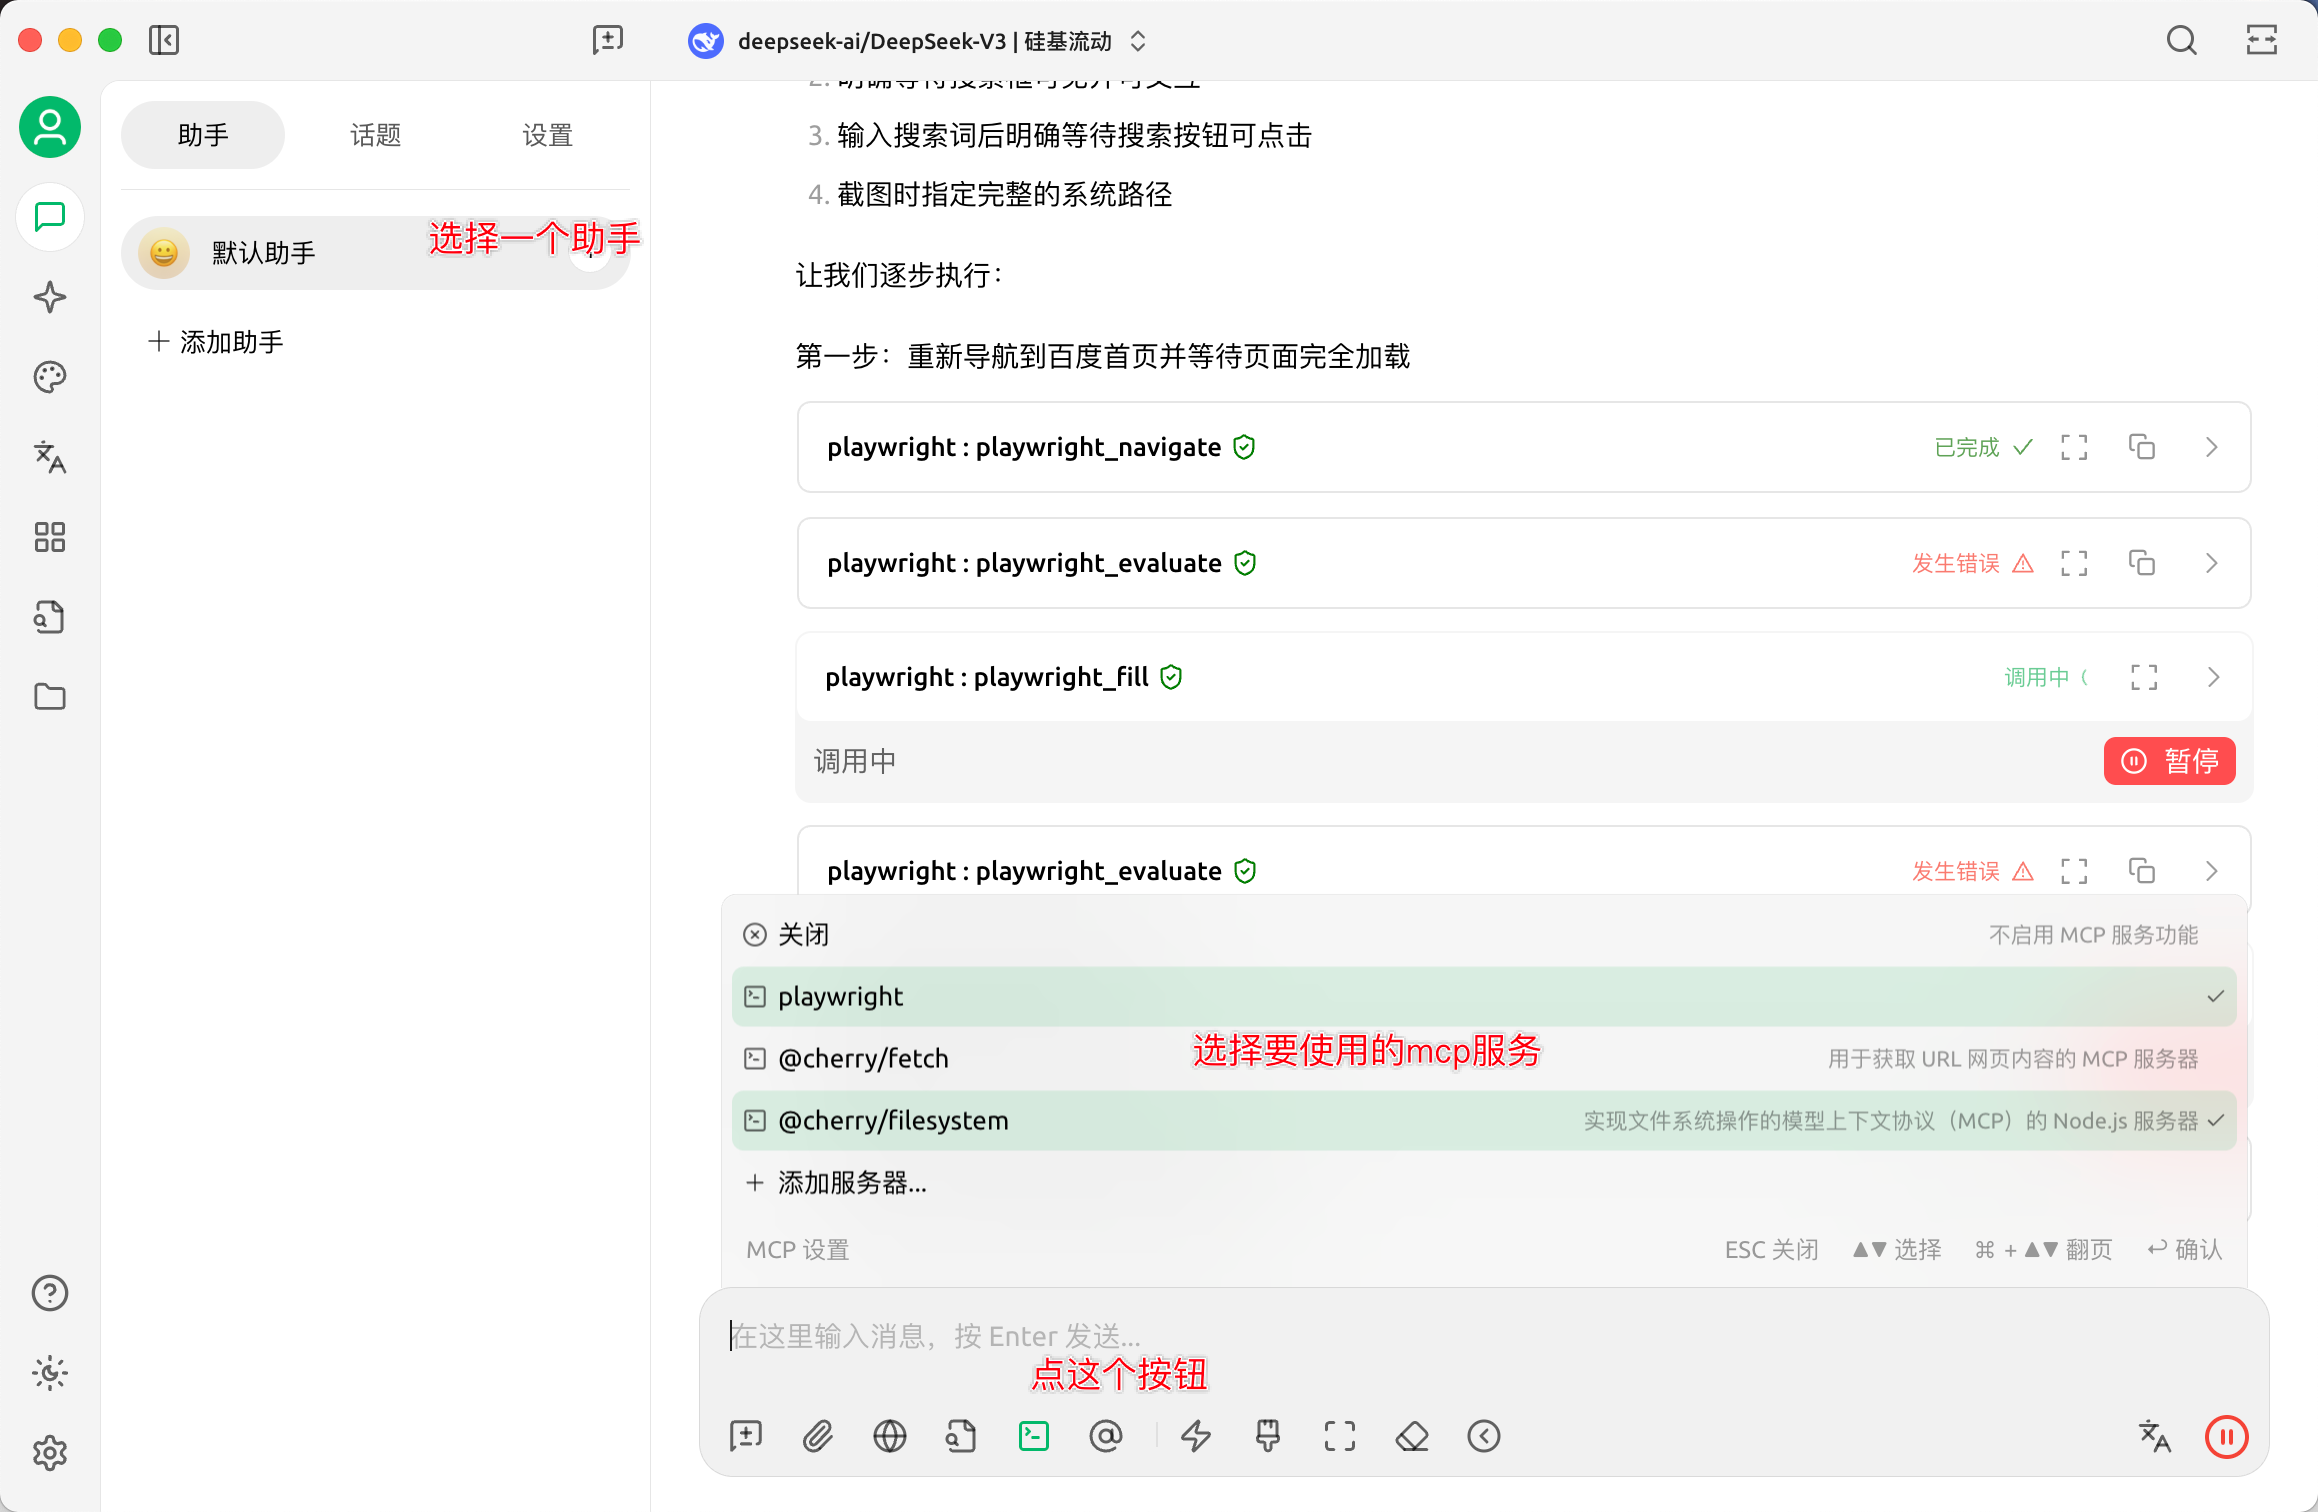Image resolution: width=2318 pixels, height=1512 pixels.
Task: Open the knowledge base sidebar icon
Action: (x=50, y=617)
